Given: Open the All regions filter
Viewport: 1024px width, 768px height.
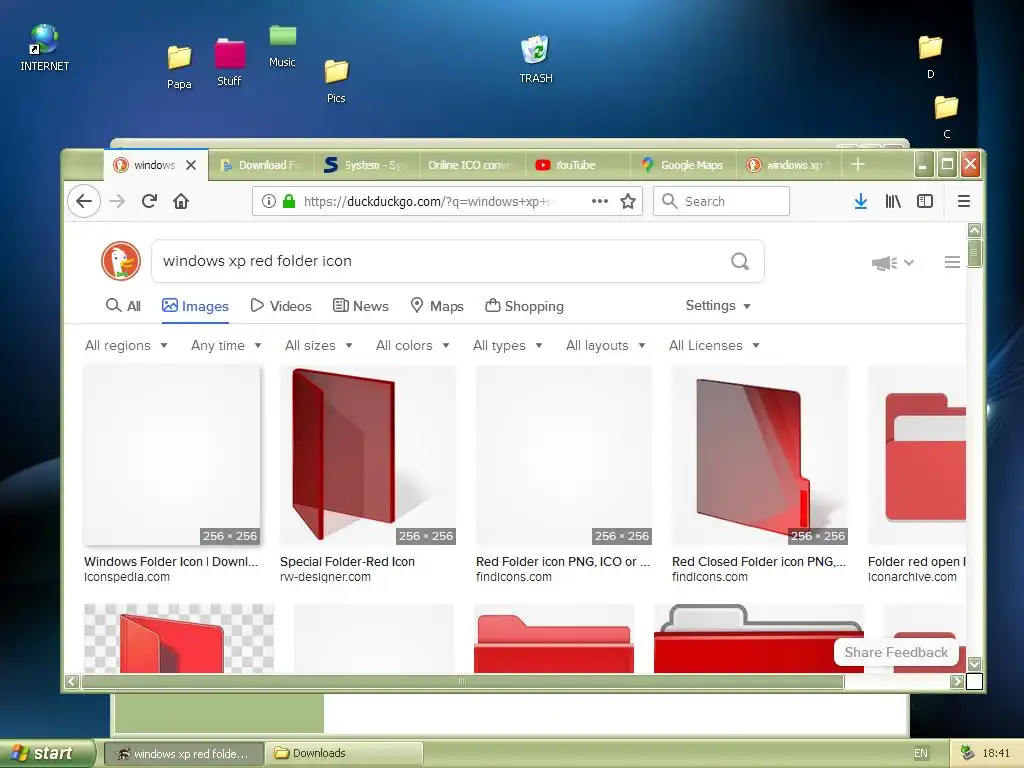Looking at the screenshot, I should pos(126,345).
